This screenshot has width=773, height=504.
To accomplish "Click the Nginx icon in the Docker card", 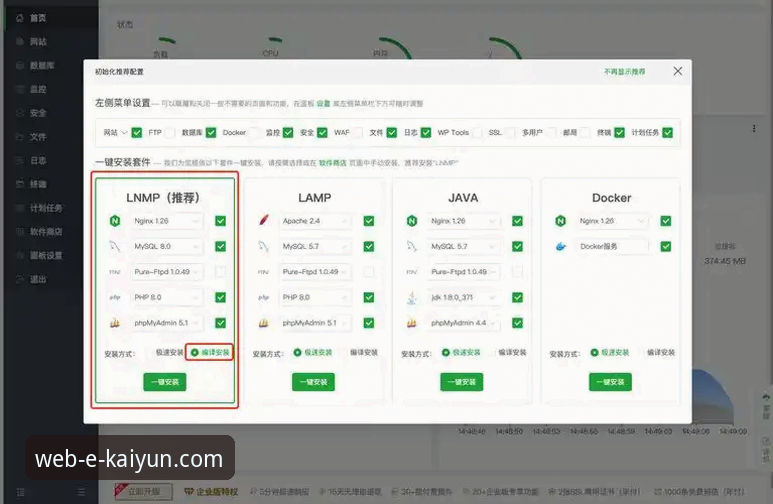I will coord(561,221).
